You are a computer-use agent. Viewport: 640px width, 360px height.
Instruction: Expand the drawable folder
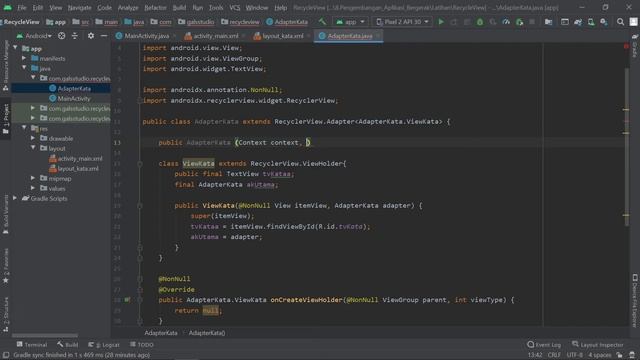(33, 138)
